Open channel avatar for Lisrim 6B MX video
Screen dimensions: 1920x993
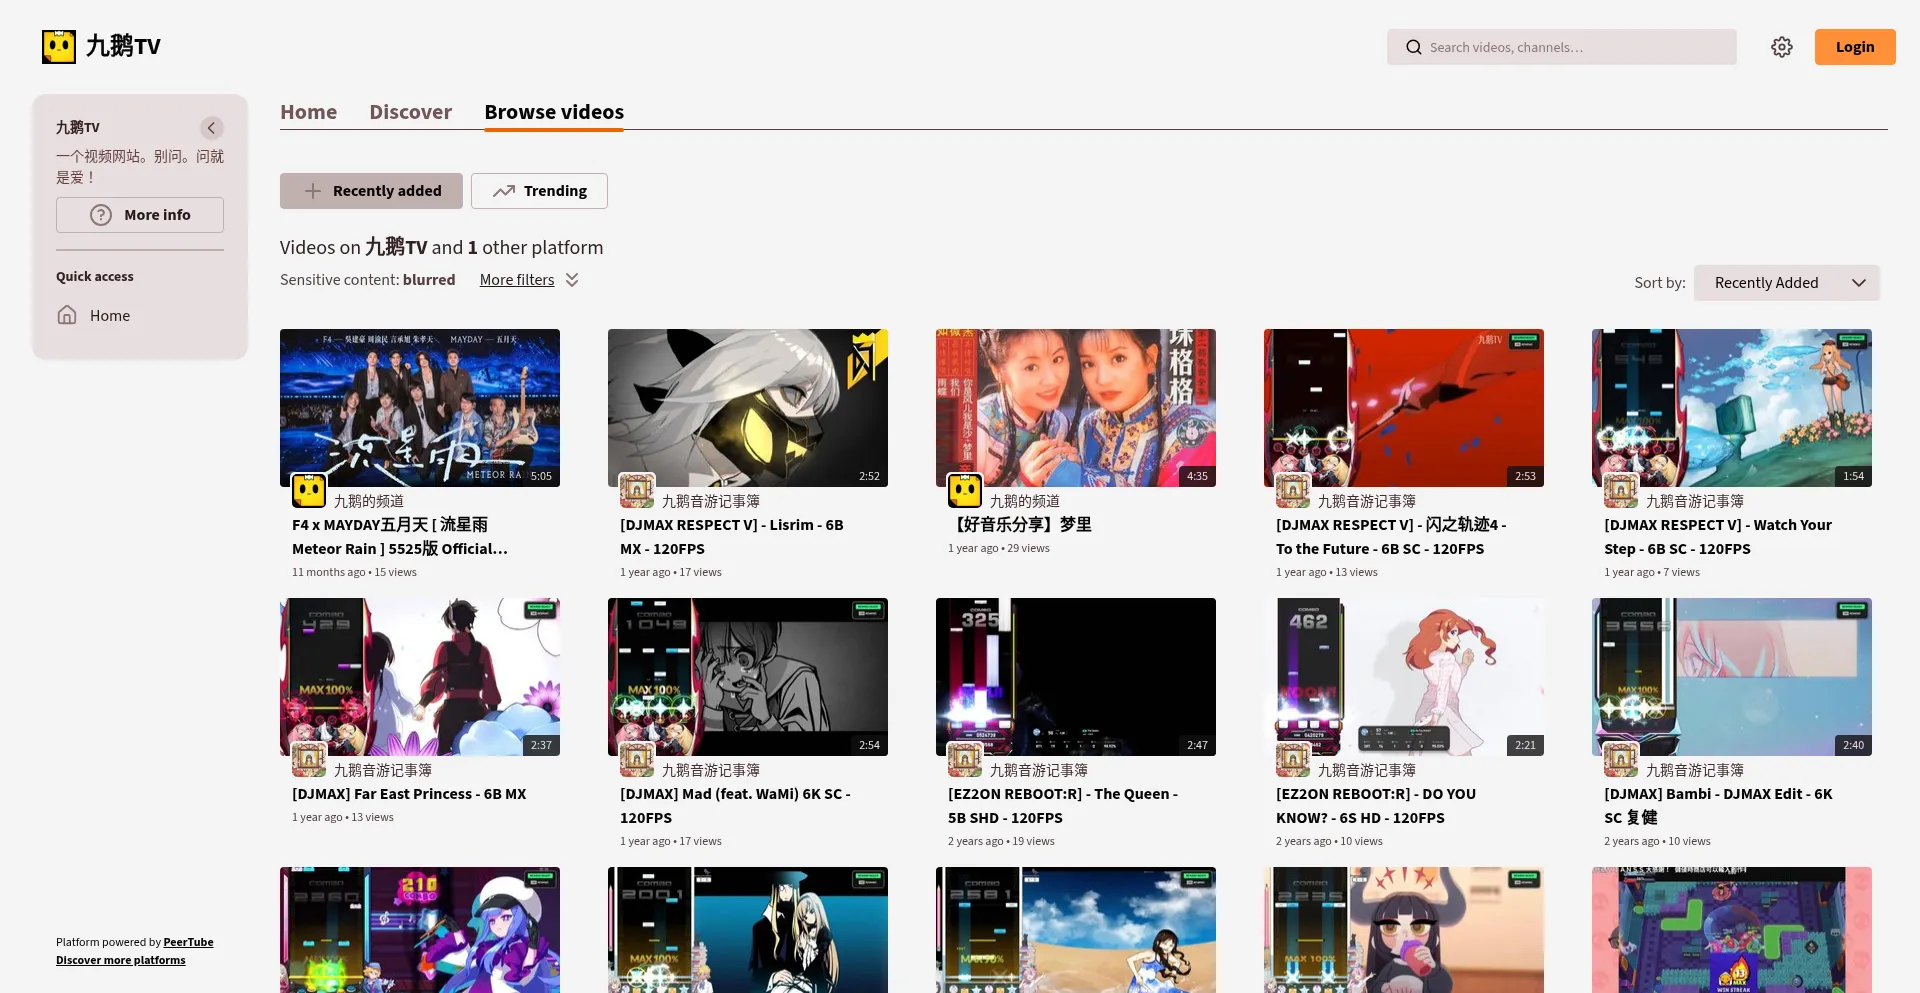pos(637,490)
